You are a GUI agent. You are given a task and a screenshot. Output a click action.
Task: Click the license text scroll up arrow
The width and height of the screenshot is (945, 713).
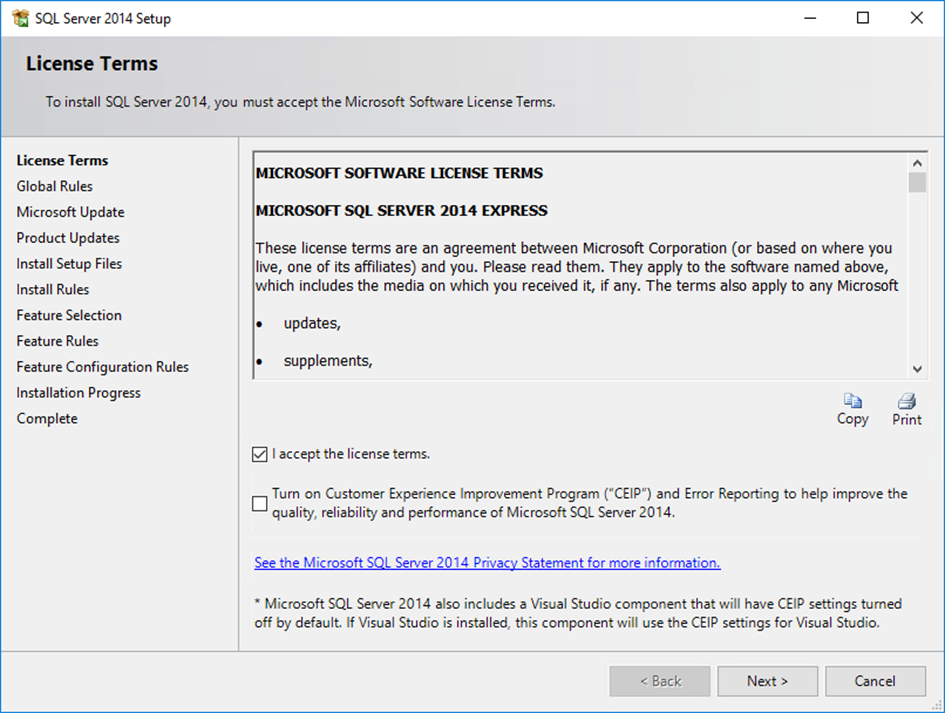(x=917, y=163)
